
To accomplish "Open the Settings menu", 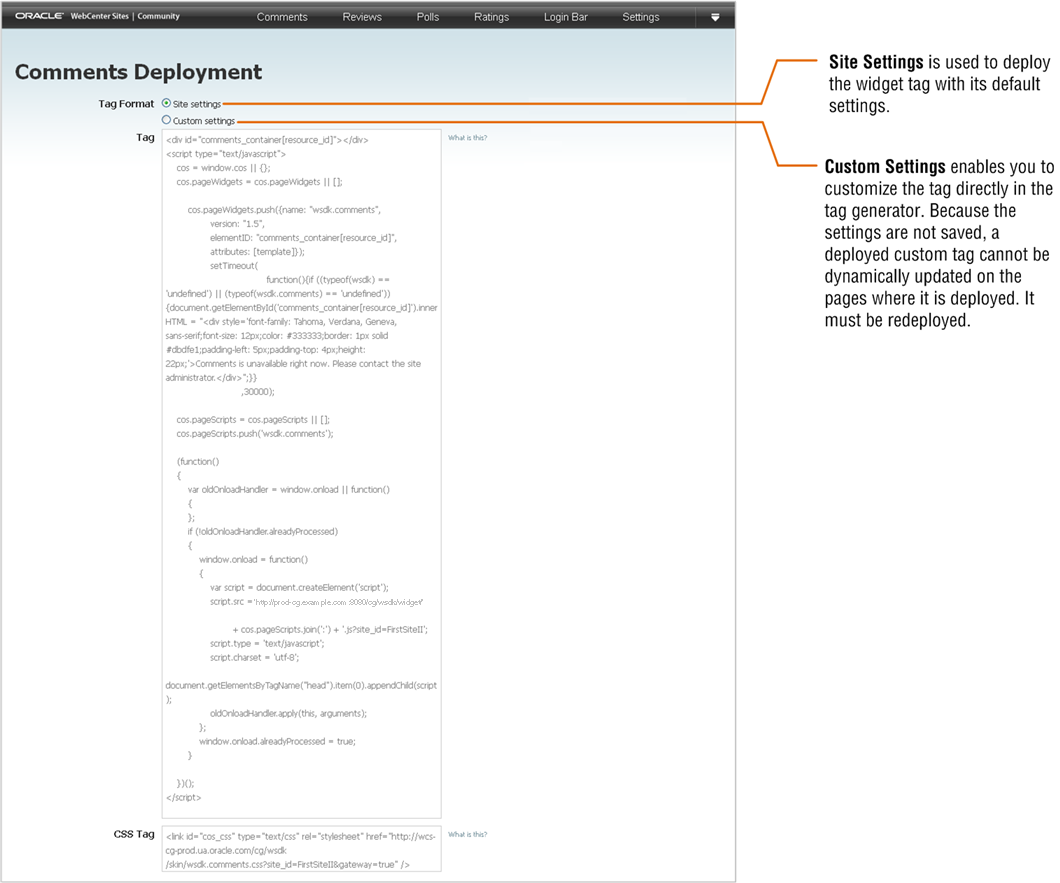I will pyautogui.click(x=641, y=17).
